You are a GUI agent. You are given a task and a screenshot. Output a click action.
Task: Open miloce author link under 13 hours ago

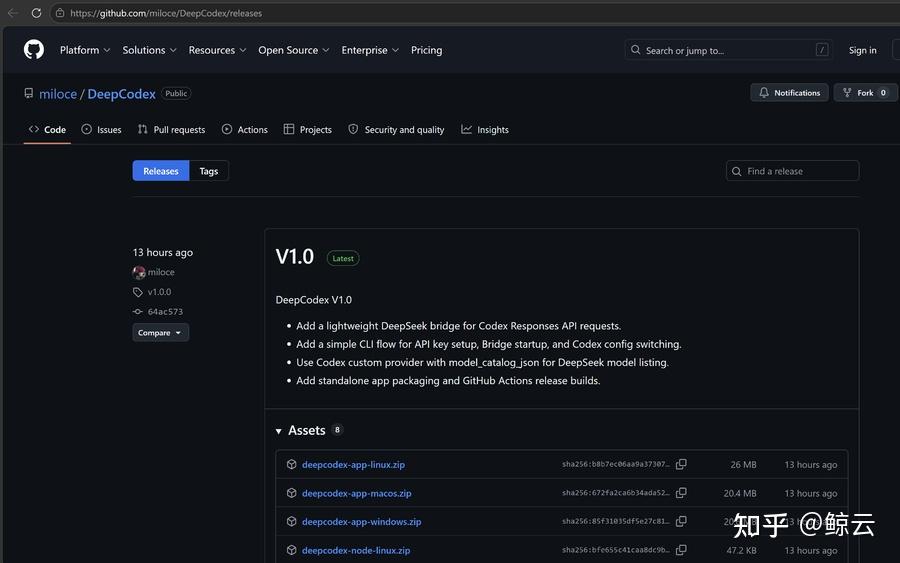click(161, 272)
